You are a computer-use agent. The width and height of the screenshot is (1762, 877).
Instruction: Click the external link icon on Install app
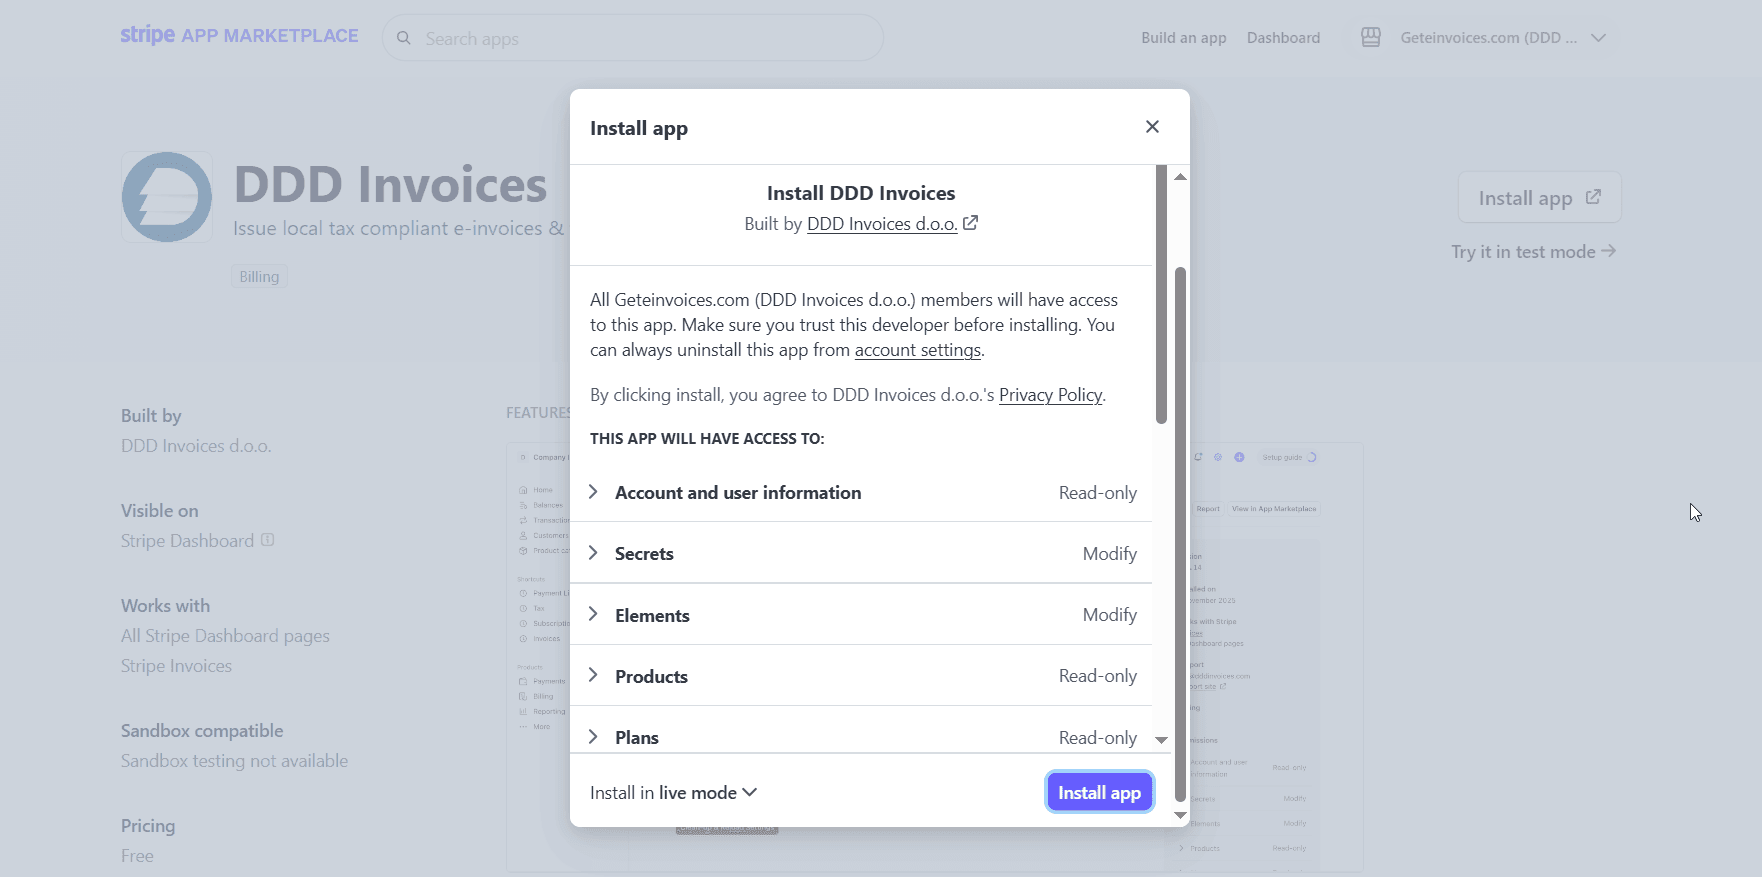click(x=1592, y=197)
